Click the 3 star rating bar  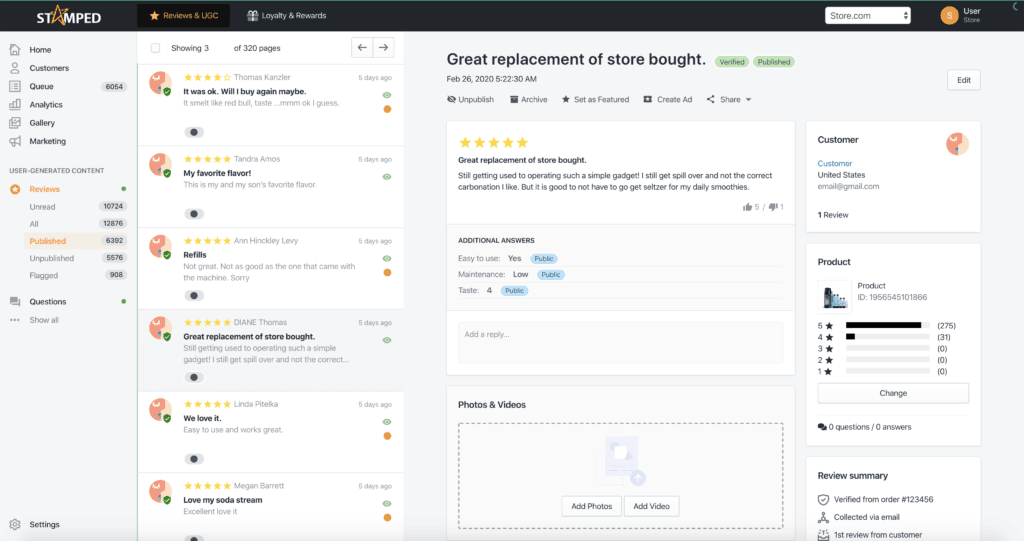point(888,348)
